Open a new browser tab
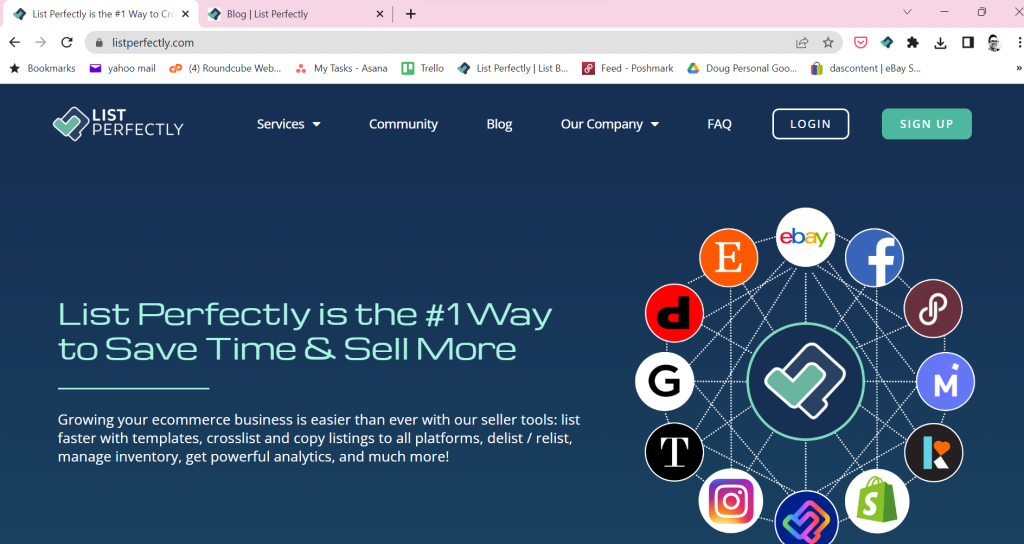 pyautogui.click(x=411, y=14)
